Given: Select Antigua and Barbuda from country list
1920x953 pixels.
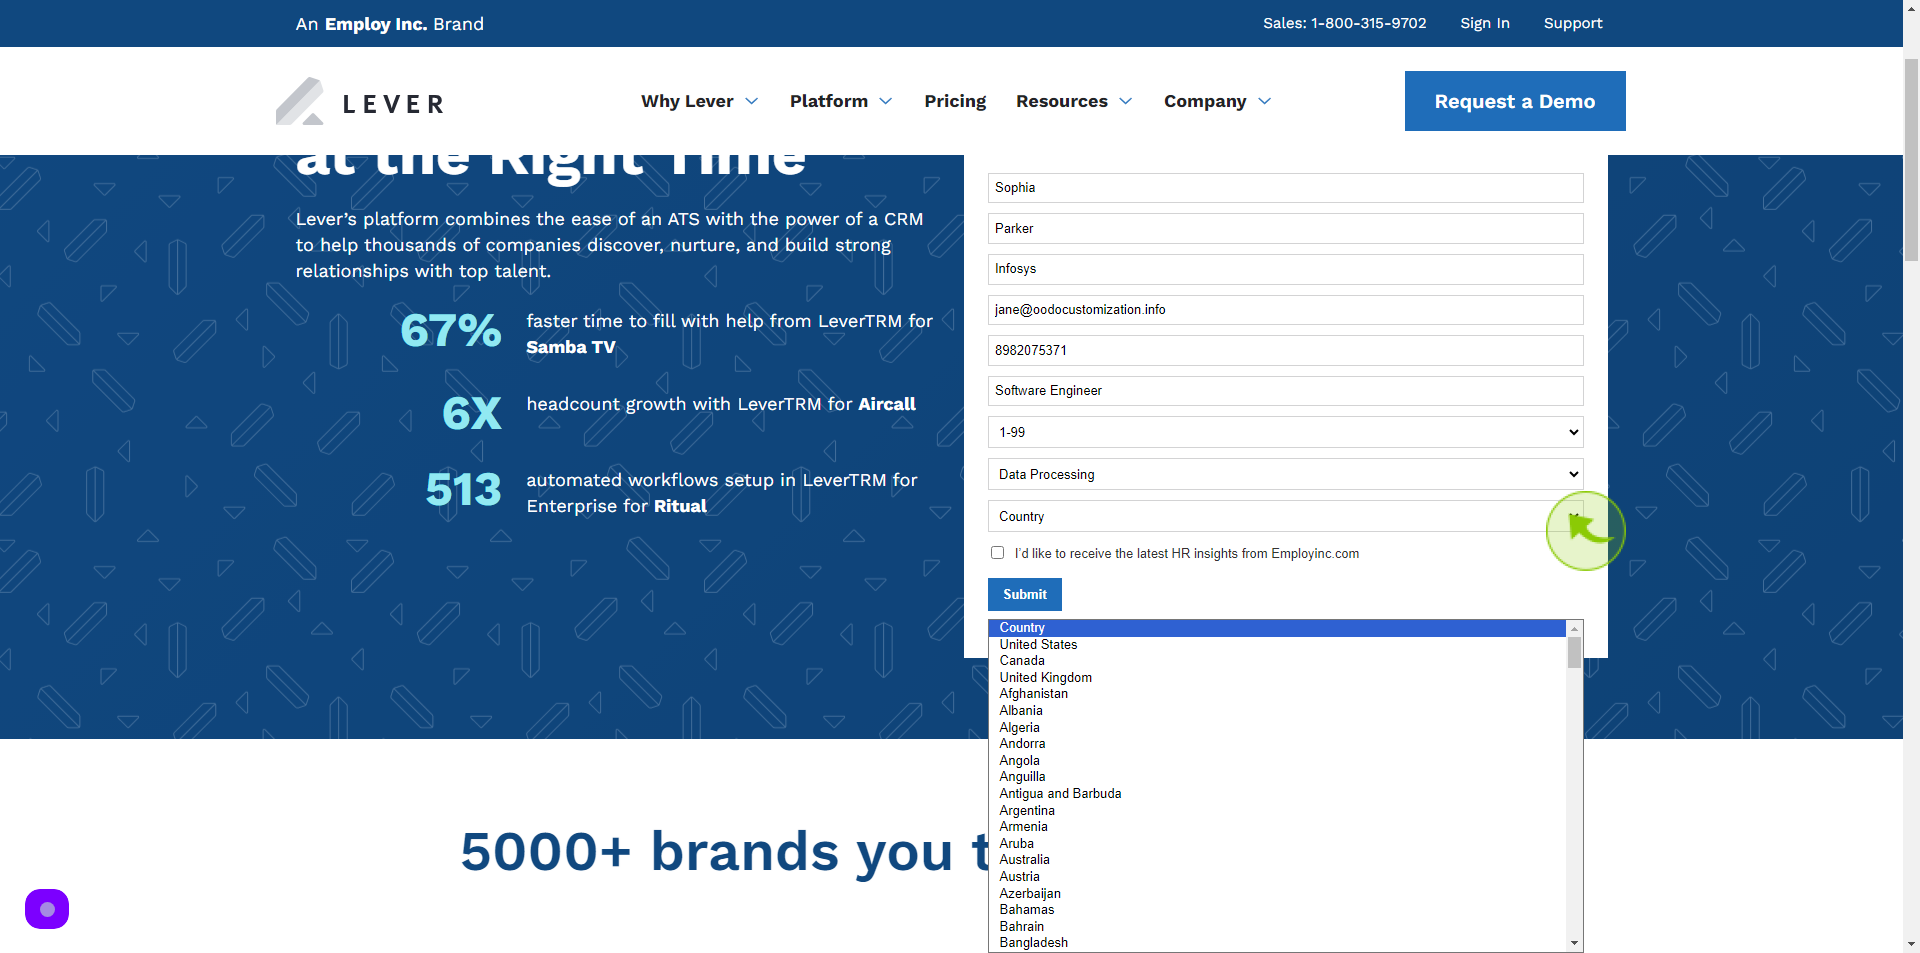Looking at the screenshot, I should tap(1277, 794).
